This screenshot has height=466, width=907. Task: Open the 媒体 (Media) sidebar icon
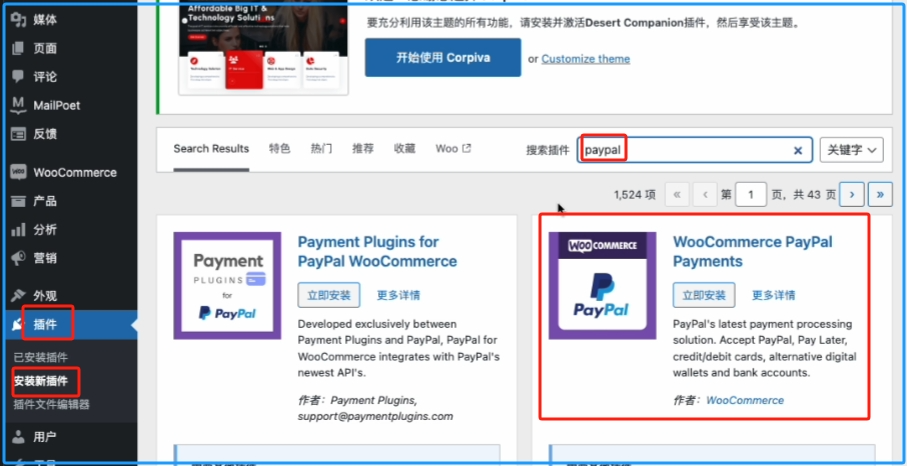pos(19,20)
